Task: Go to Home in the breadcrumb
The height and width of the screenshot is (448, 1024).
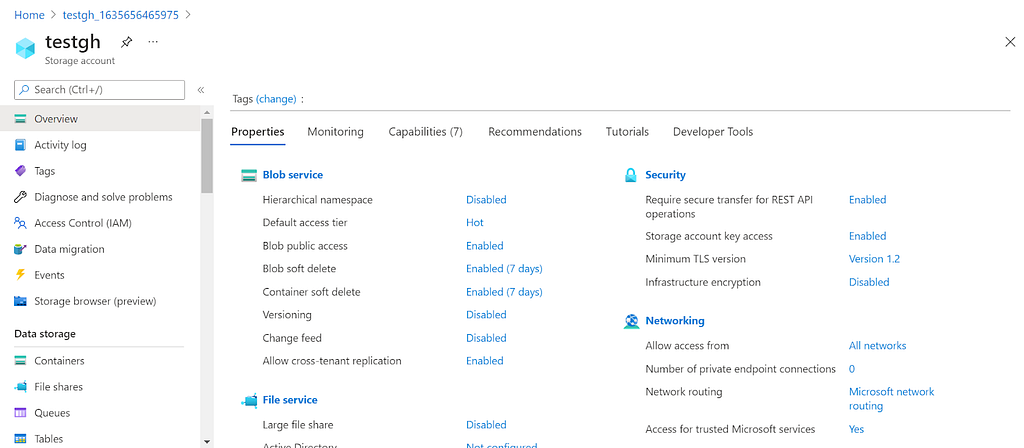Action: pyautogui.click(x=29, y=15)
